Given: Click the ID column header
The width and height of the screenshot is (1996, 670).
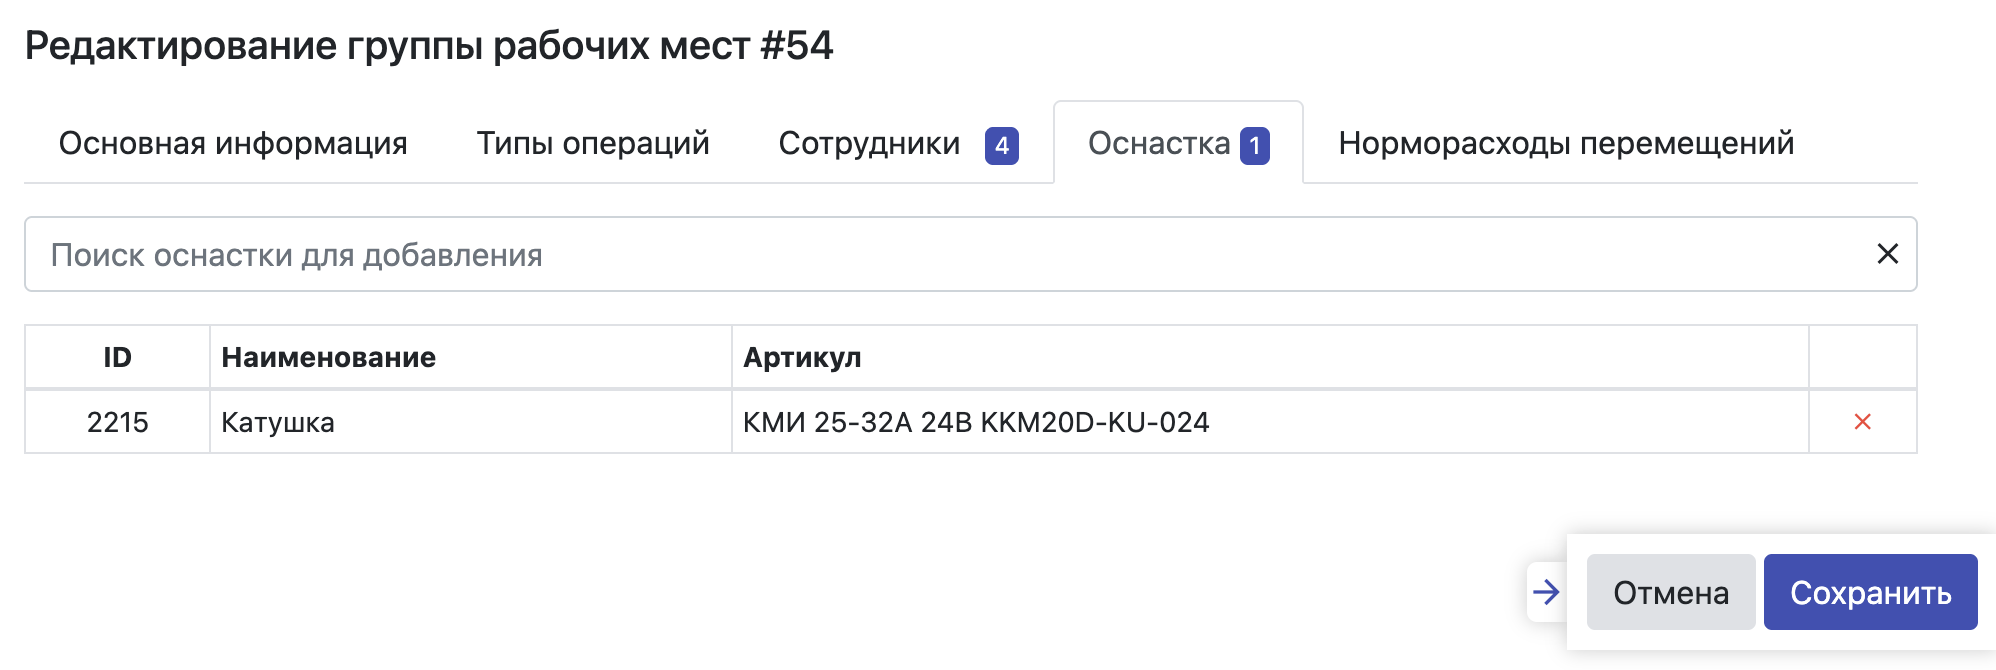Looking at the screenshot, I should tap(117, 357).
